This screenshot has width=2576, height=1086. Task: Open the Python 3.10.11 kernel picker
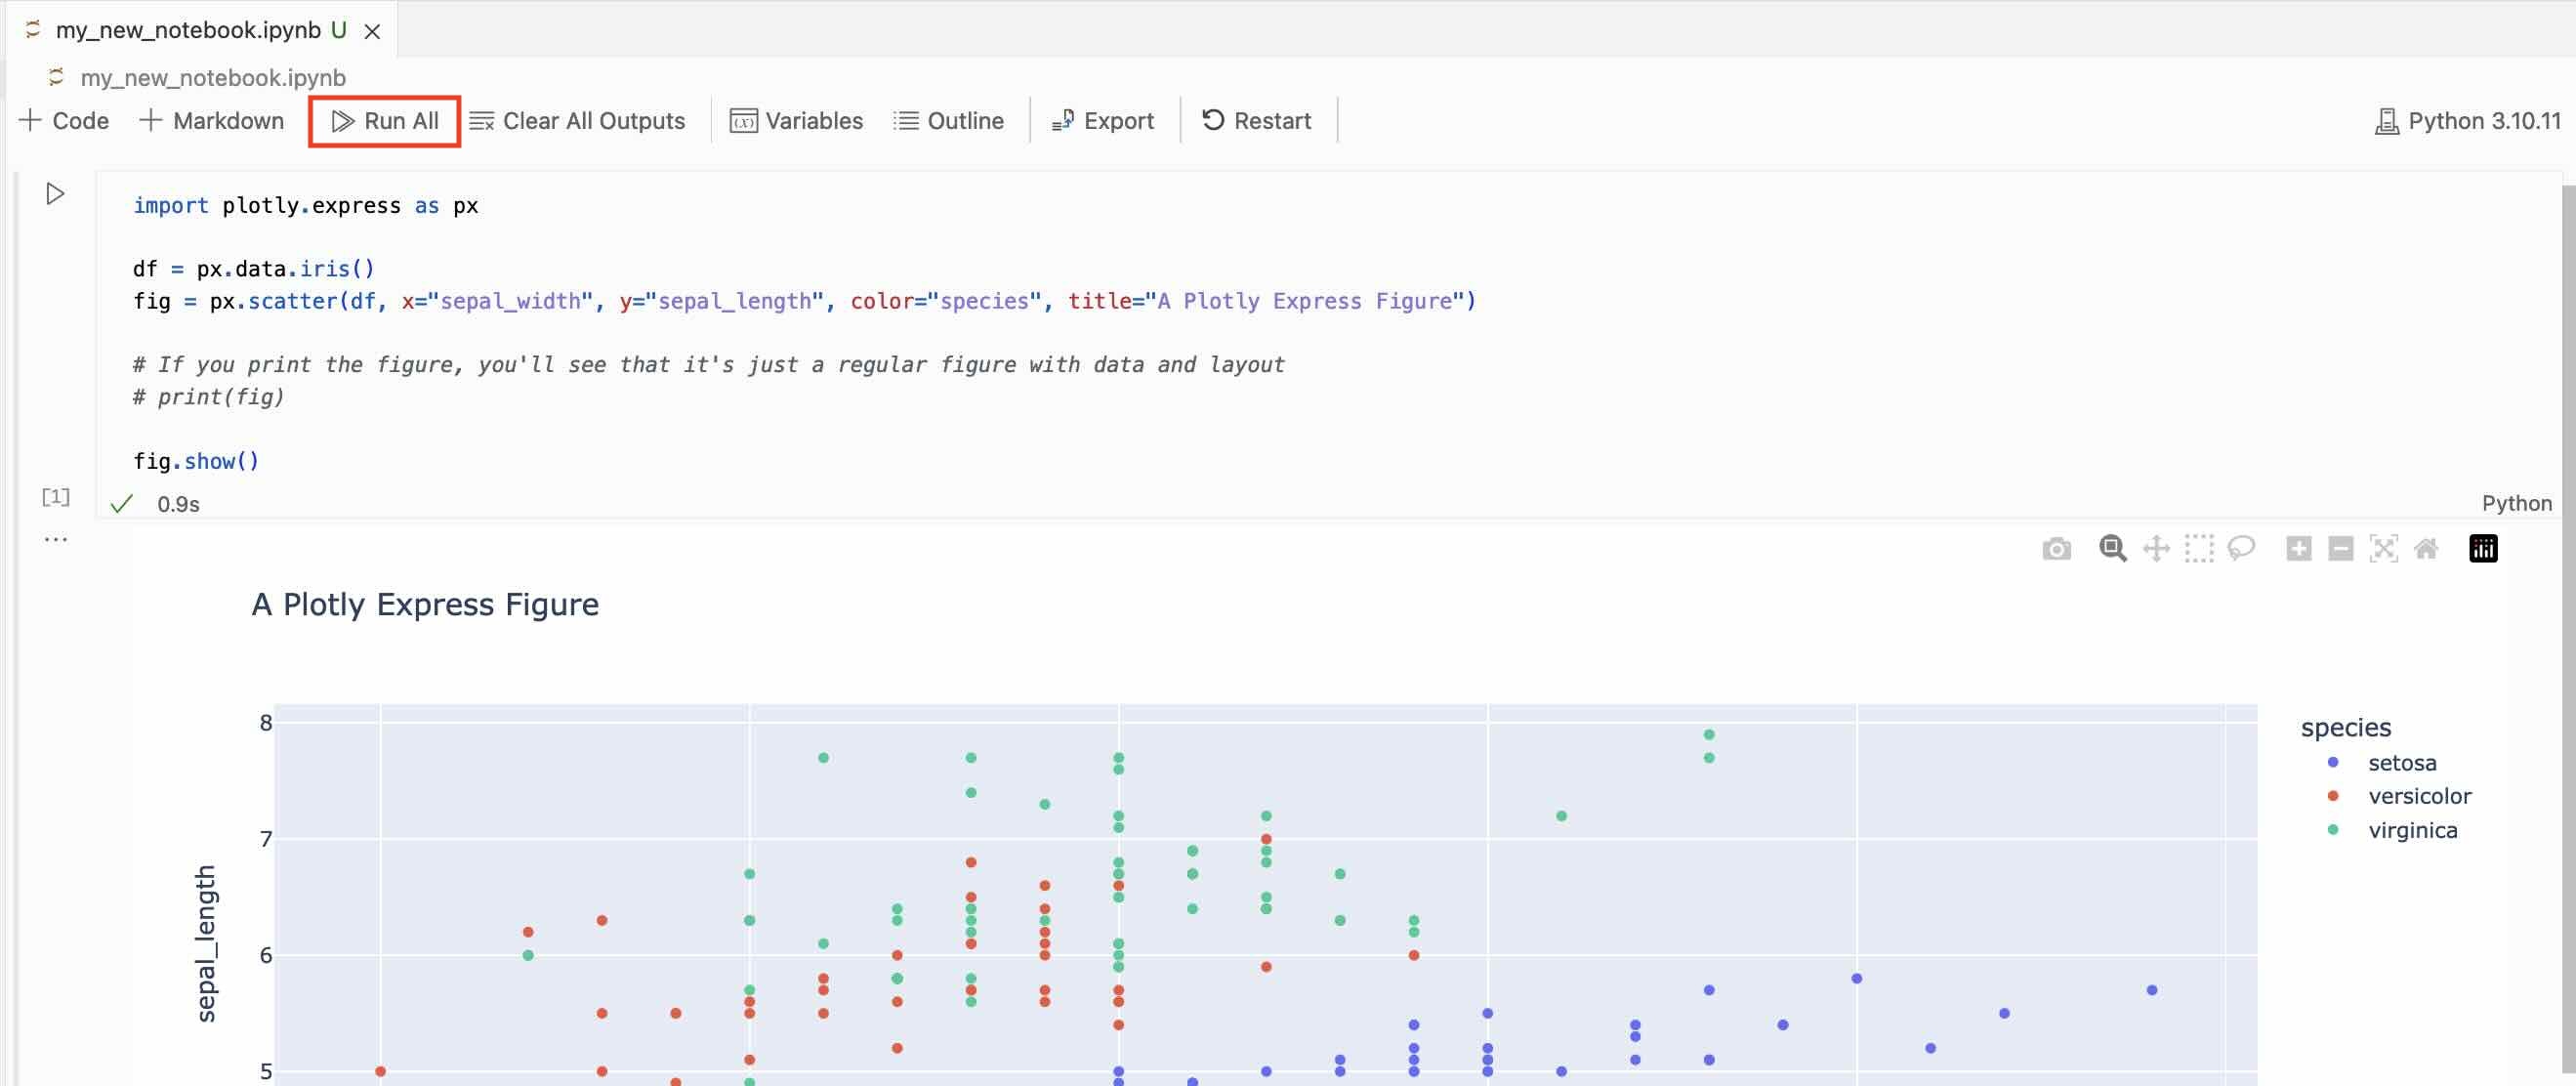[2468, 121]
